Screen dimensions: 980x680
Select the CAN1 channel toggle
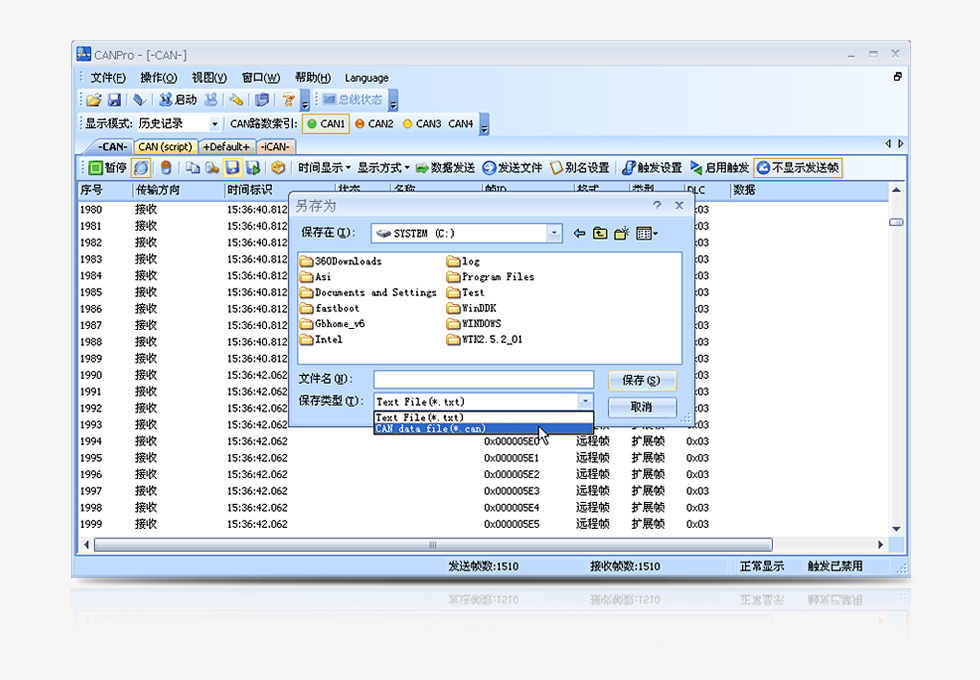[326, 124]
